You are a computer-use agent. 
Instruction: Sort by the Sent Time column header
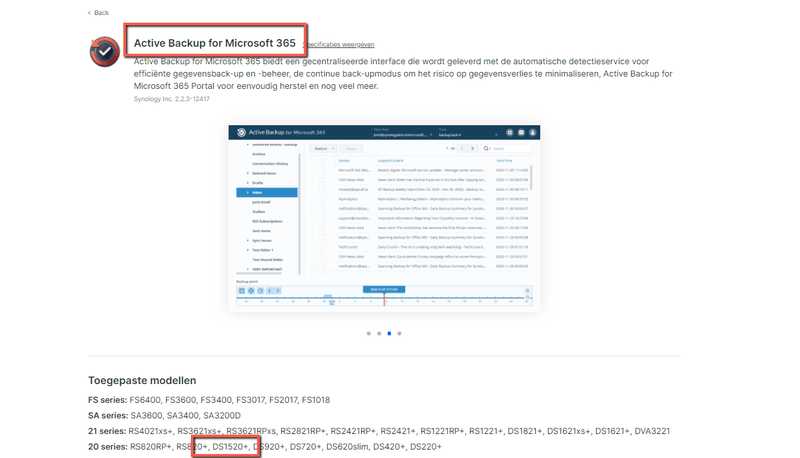tap(504, 161)
